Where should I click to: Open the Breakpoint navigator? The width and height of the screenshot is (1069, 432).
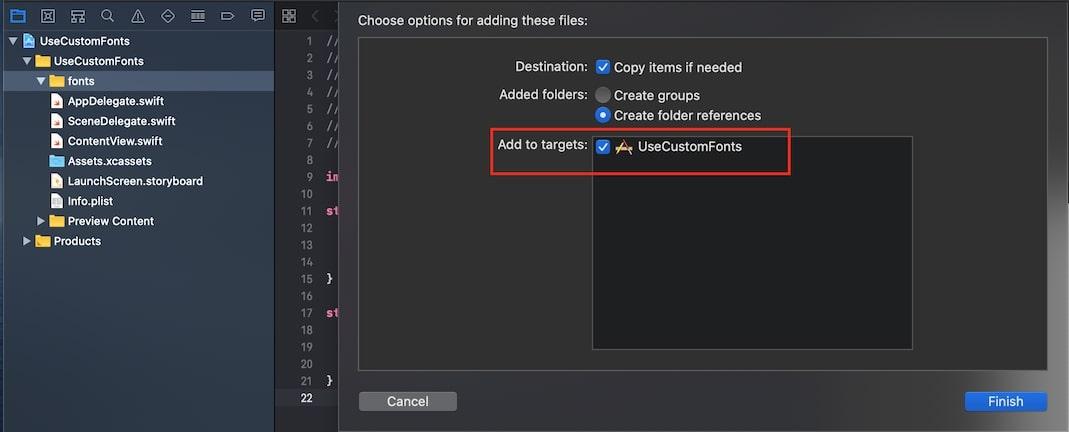227,16
